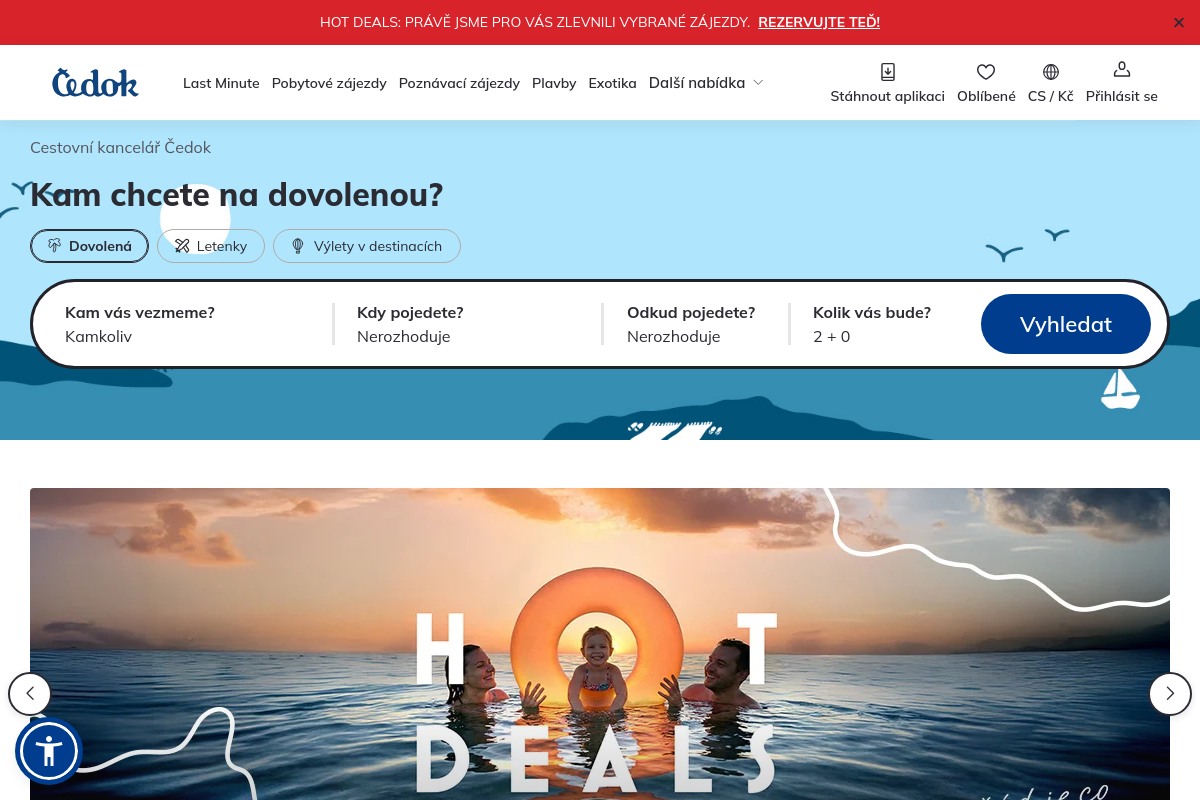Select the Dovolená search type
The image size is (1200, 800).
[x=90, y=246]
